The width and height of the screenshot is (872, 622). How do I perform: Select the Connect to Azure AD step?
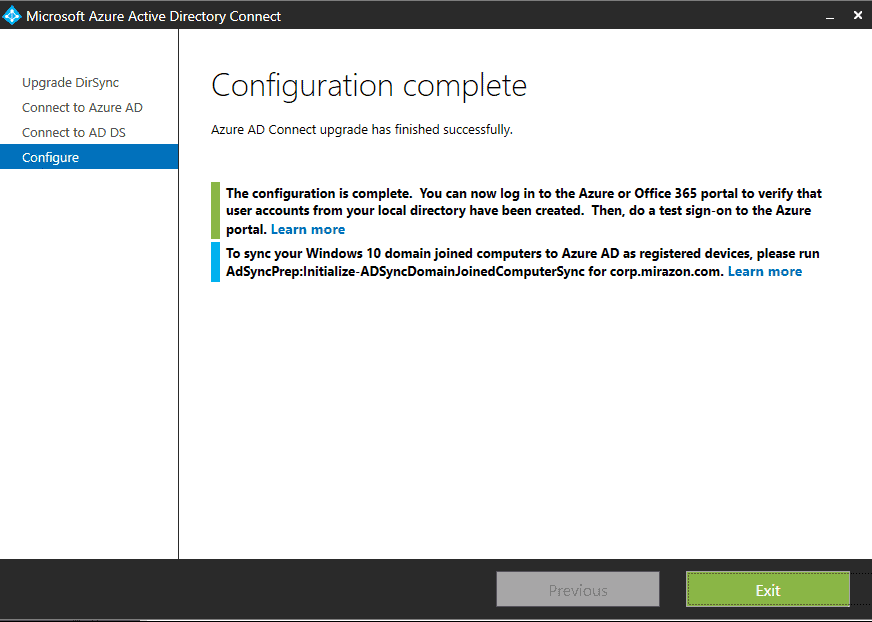click(82, 107)
